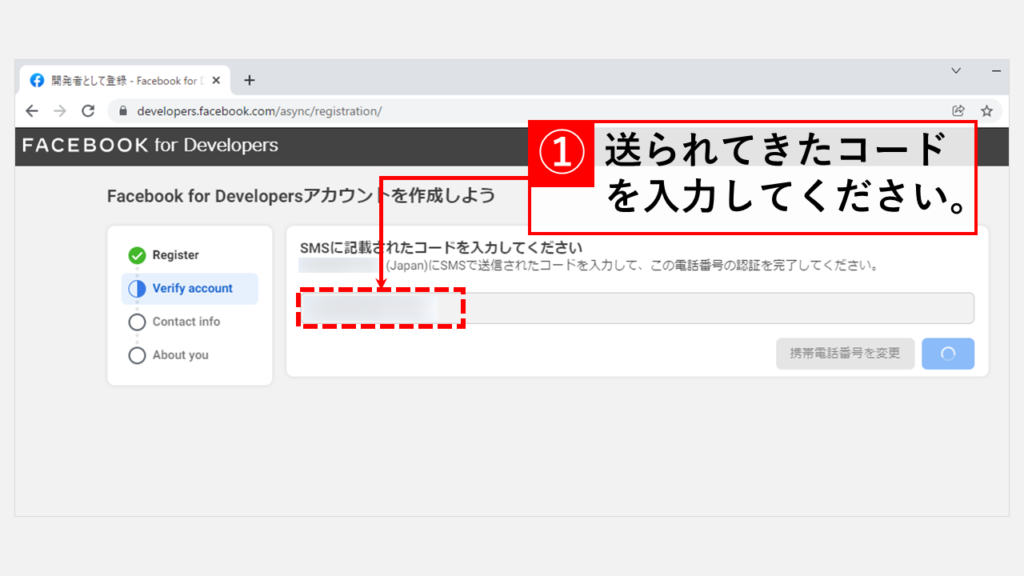1024x576 pixels.
Task: Select the 開発者として登録 browser tab
Action: pyautogui.click(x=120, y=80)
